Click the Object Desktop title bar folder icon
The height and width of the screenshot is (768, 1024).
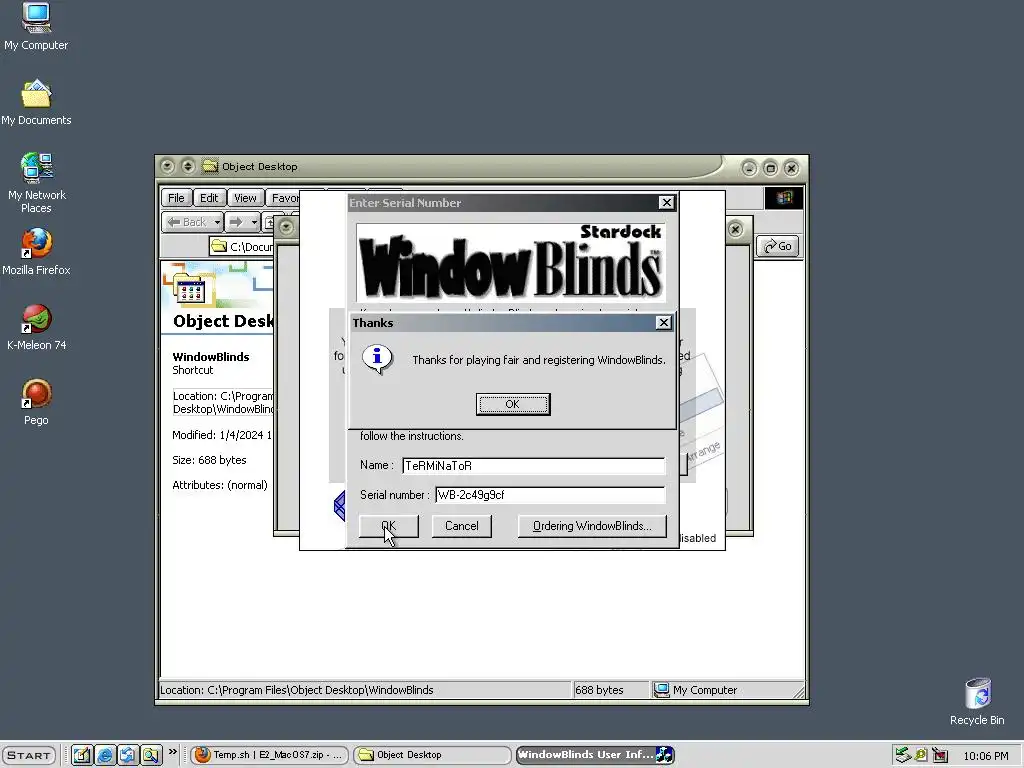(x=210, y=167)
